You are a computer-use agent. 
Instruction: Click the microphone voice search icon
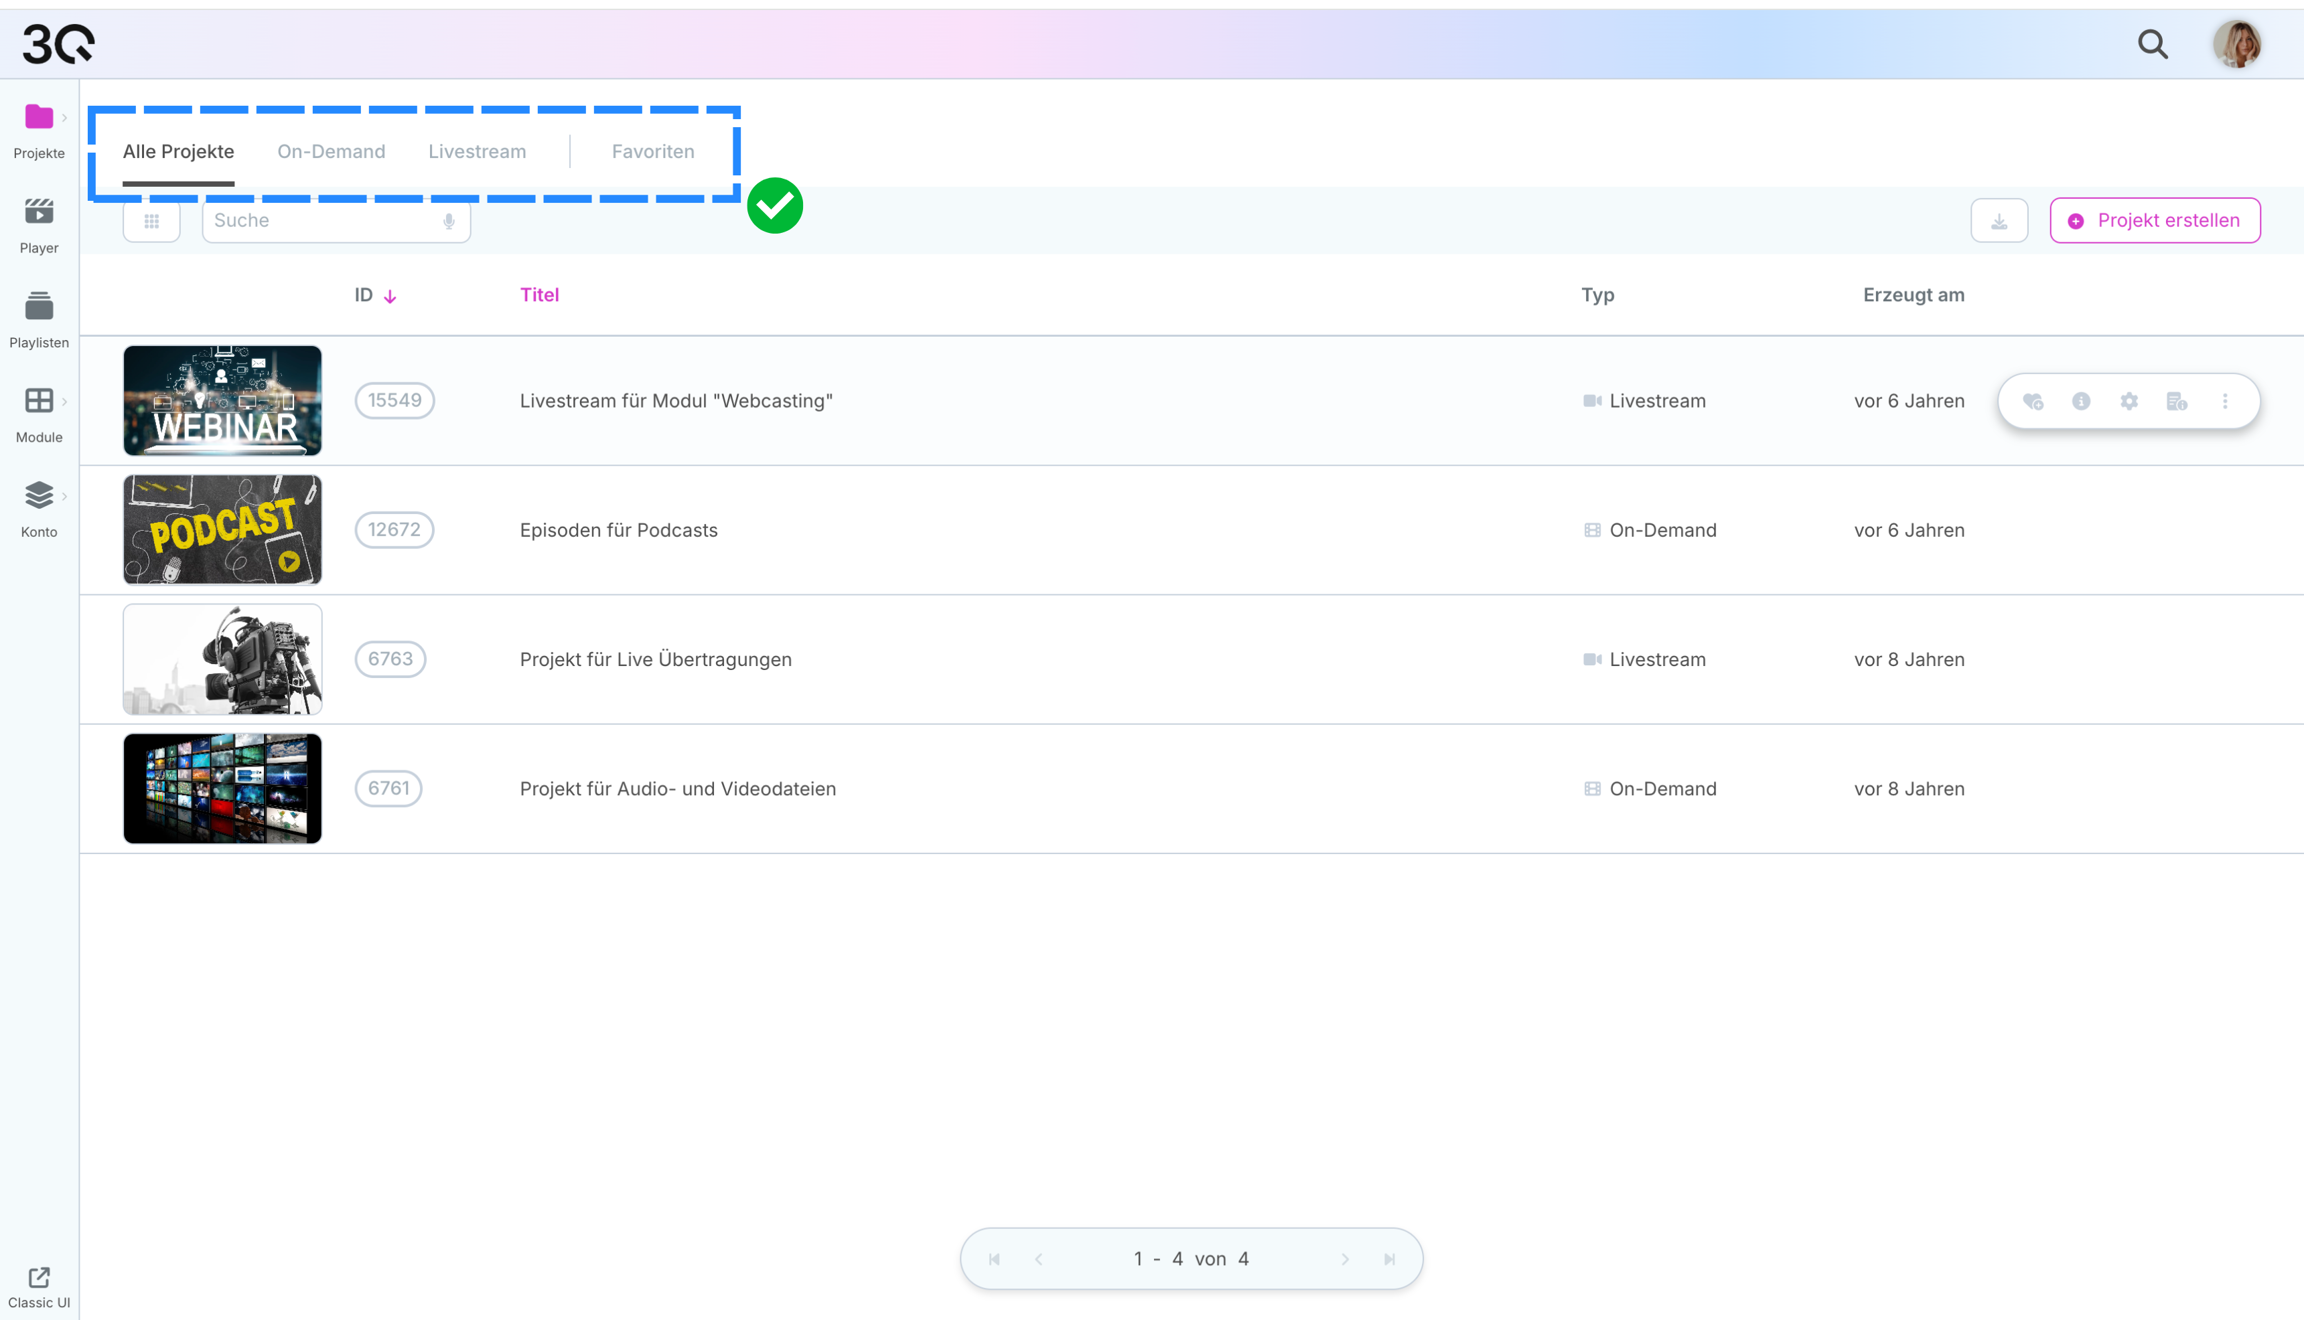point(449,221)
